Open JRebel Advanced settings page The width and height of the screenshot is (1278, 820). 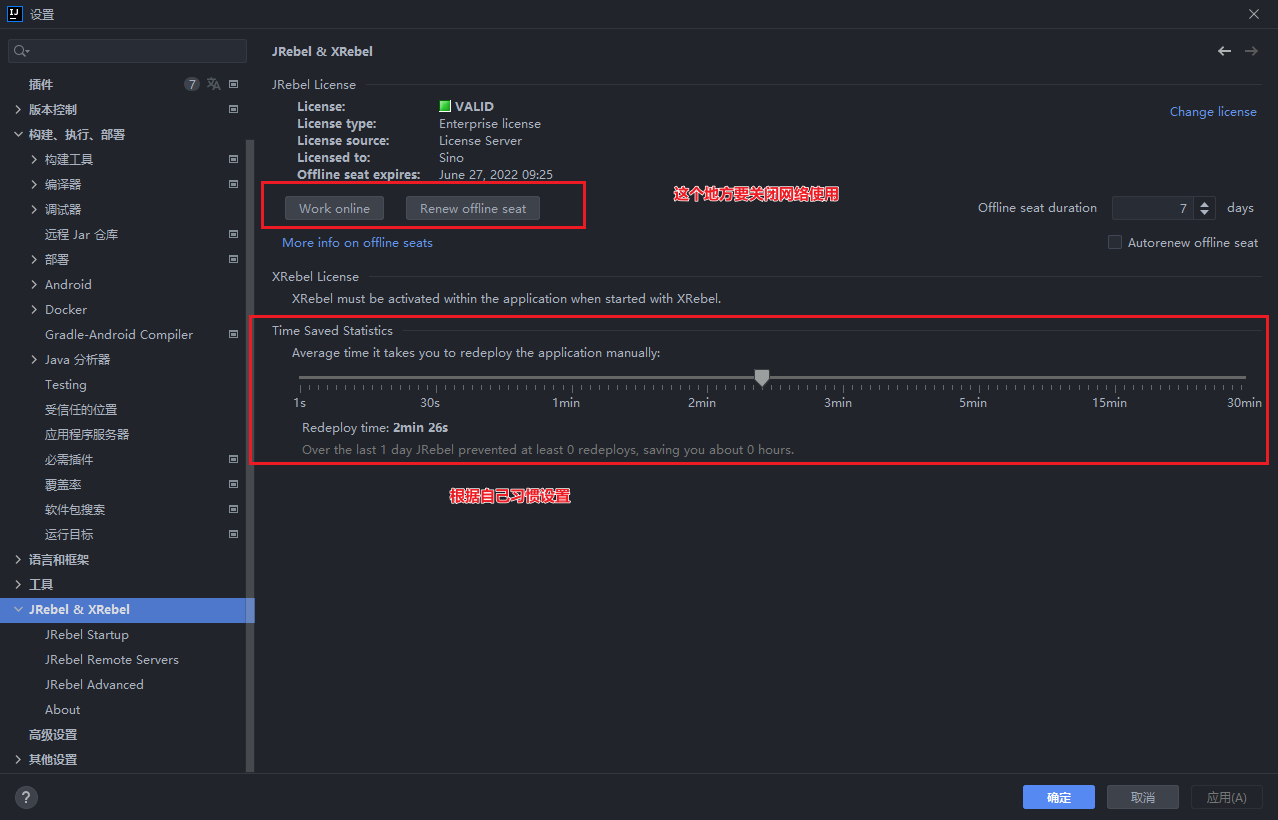[x=94, y=684]
